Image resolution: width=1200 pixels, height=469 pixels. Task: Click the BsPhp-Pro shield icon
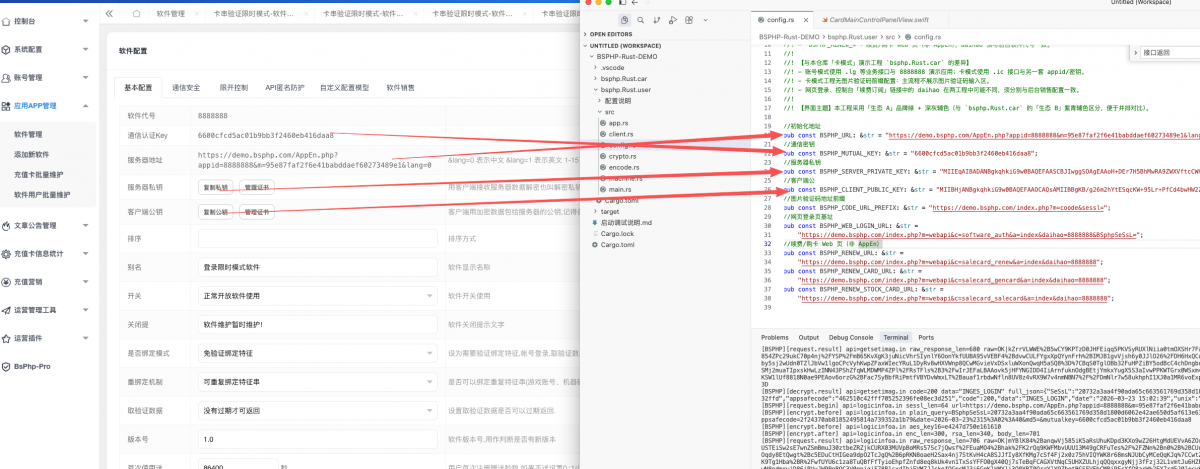(7, 367)
